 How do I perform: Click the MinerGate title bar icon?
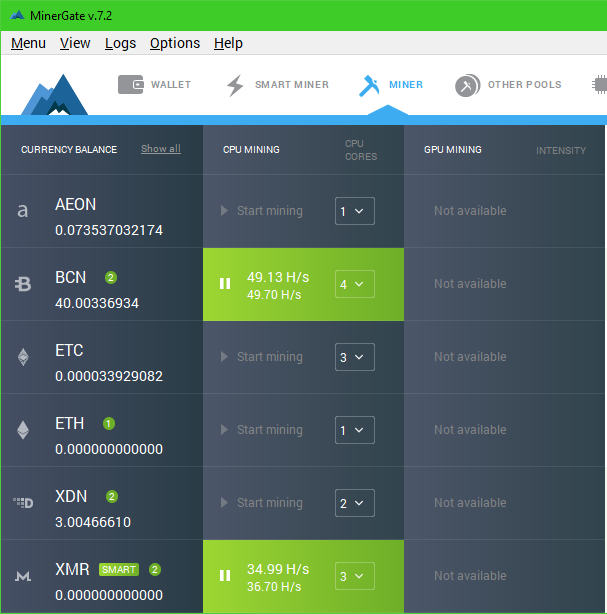coord(17,16)
